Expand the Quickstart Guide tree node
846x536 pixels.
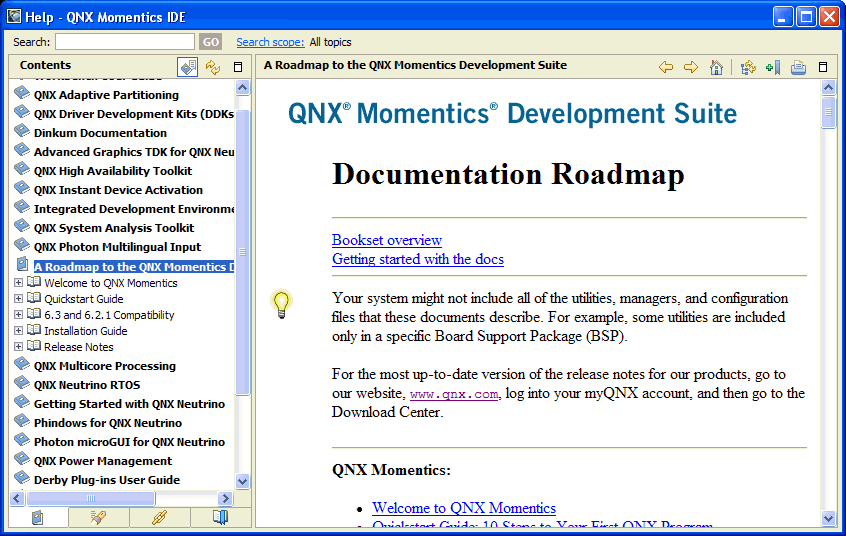coord(18,299)
